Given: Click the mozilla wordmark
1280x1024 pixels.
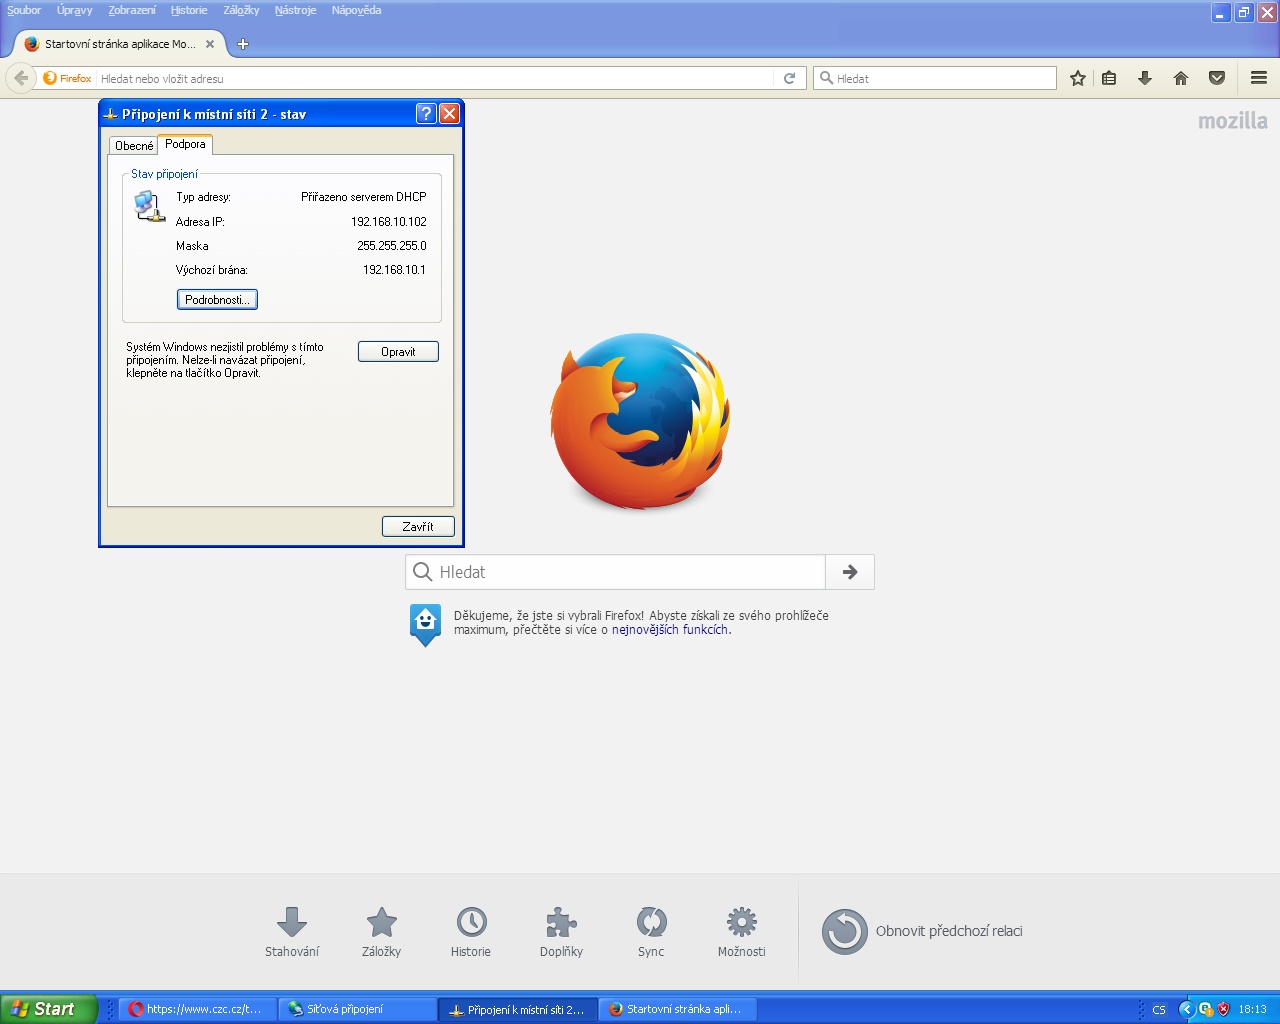Looking at the screenshot, I should (x=1233, y=121).
